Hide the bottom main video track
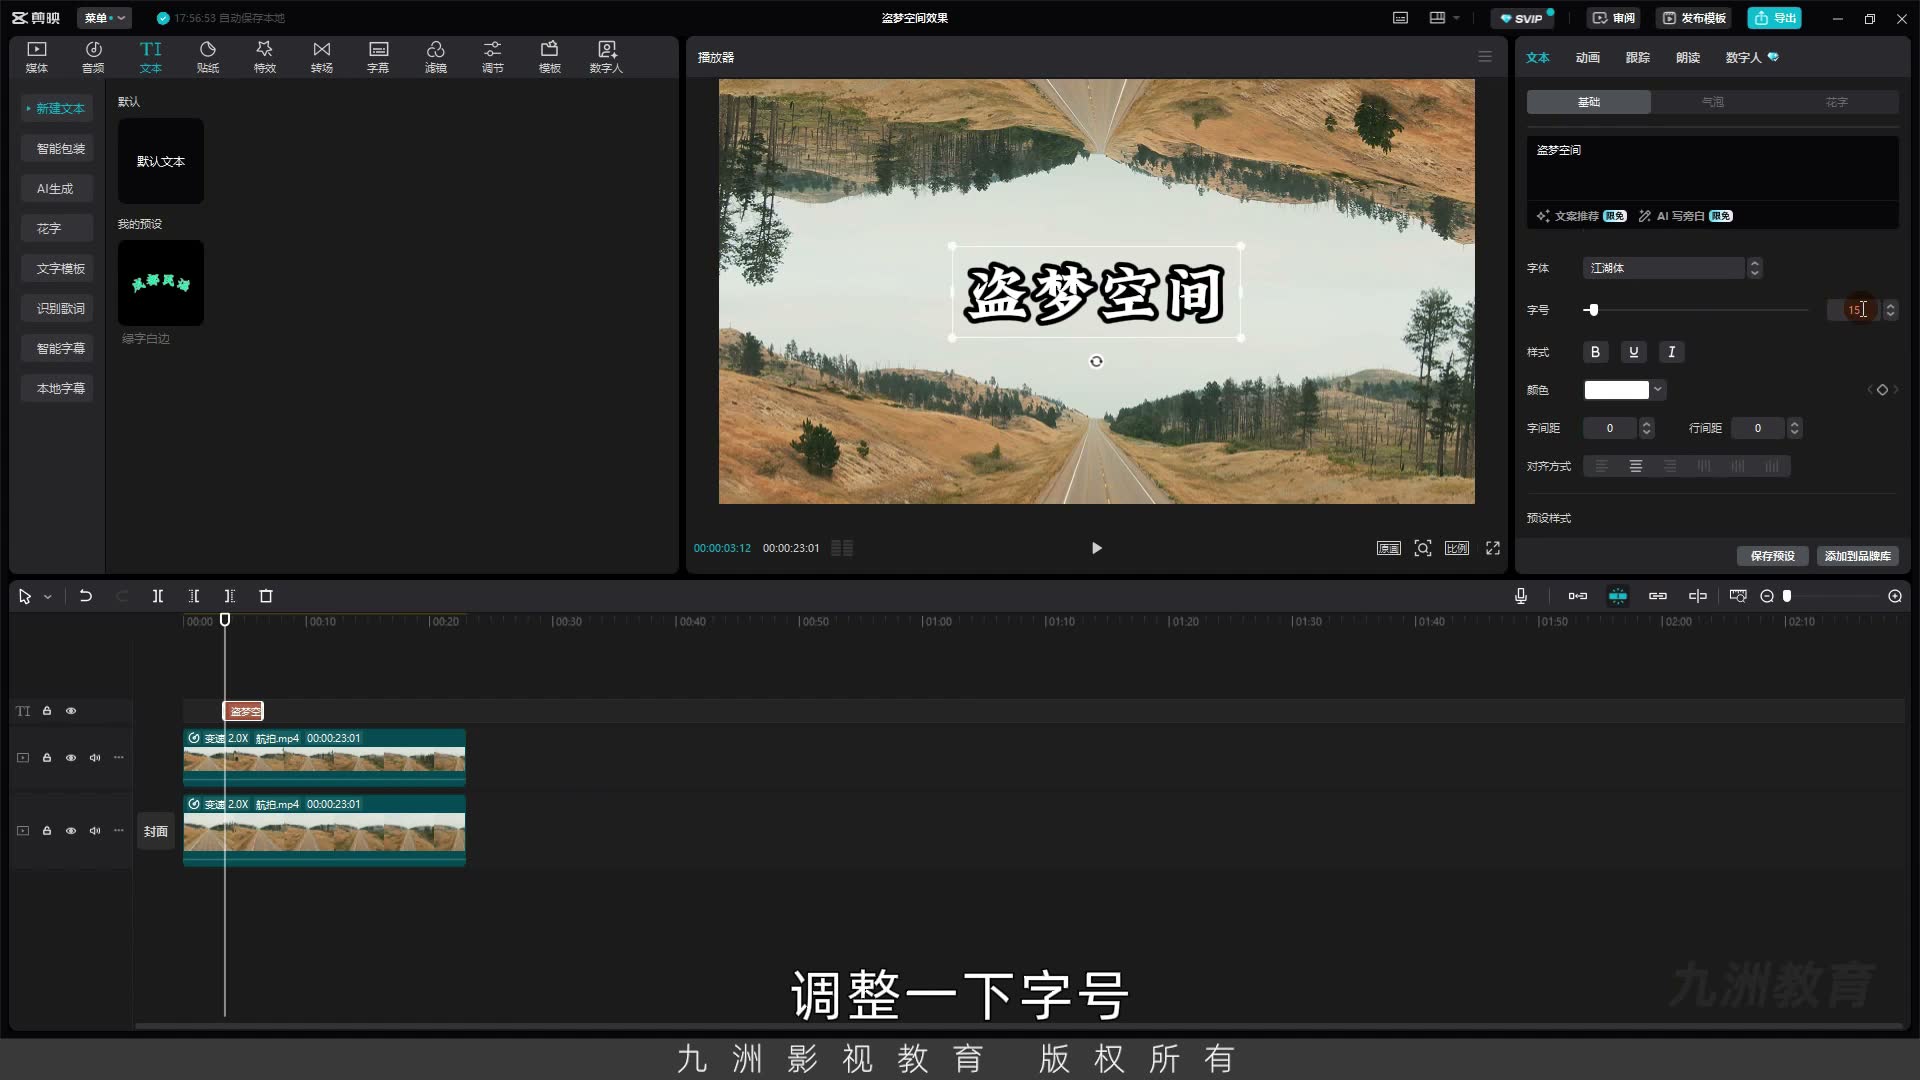 pyautogui.click(x=71, y=831)
